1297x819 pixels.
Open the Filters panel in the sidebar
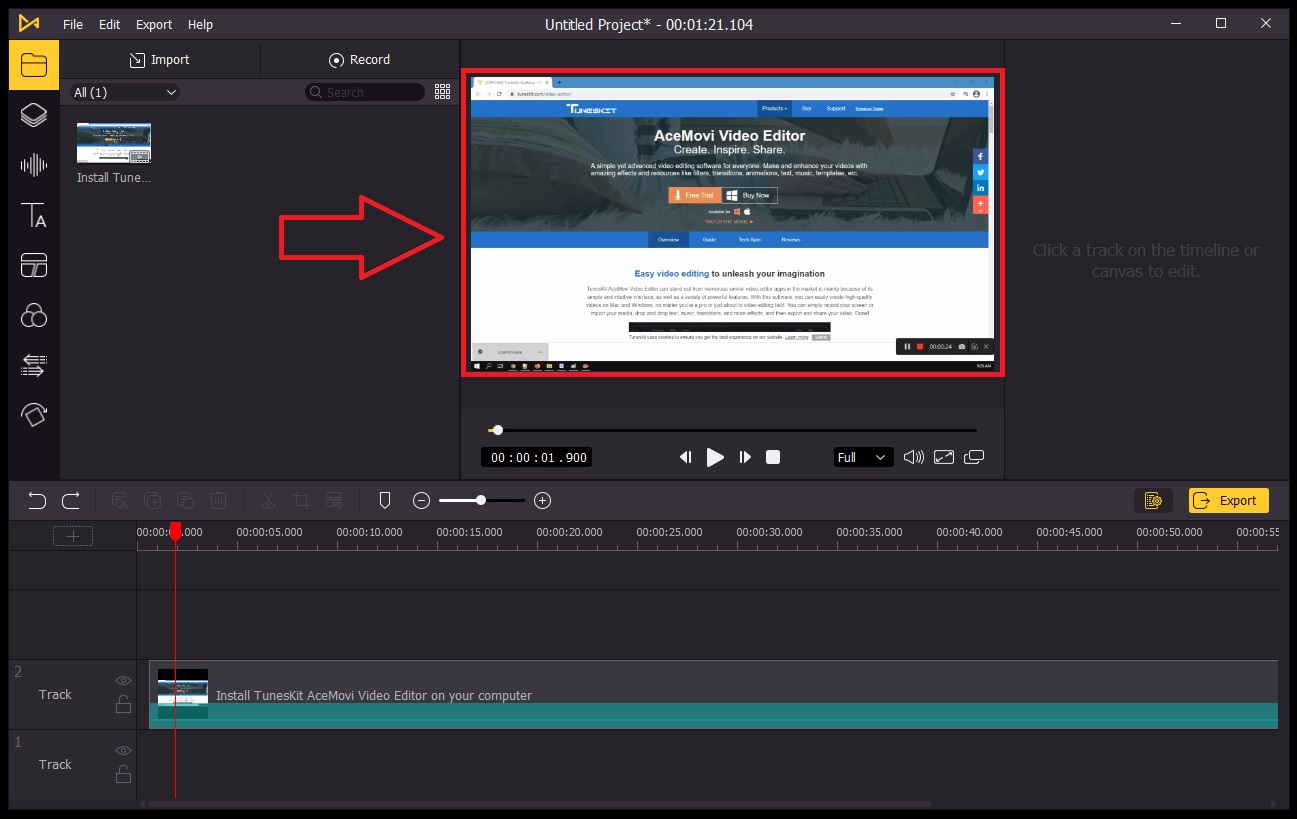tap(33, 315)
